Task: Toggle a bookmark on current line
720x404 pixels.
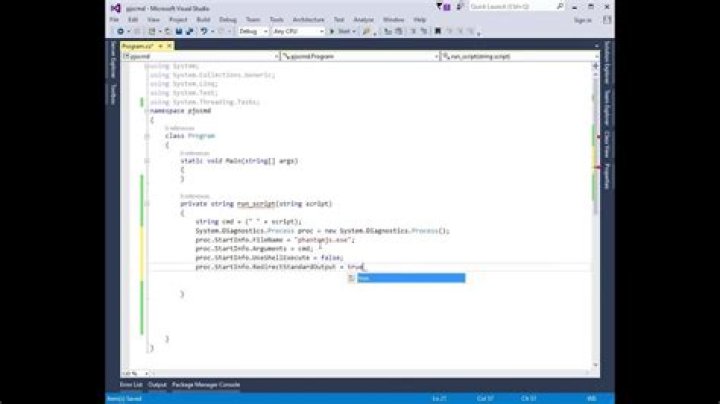Action: pyautogui.click(x=438, y=31)
